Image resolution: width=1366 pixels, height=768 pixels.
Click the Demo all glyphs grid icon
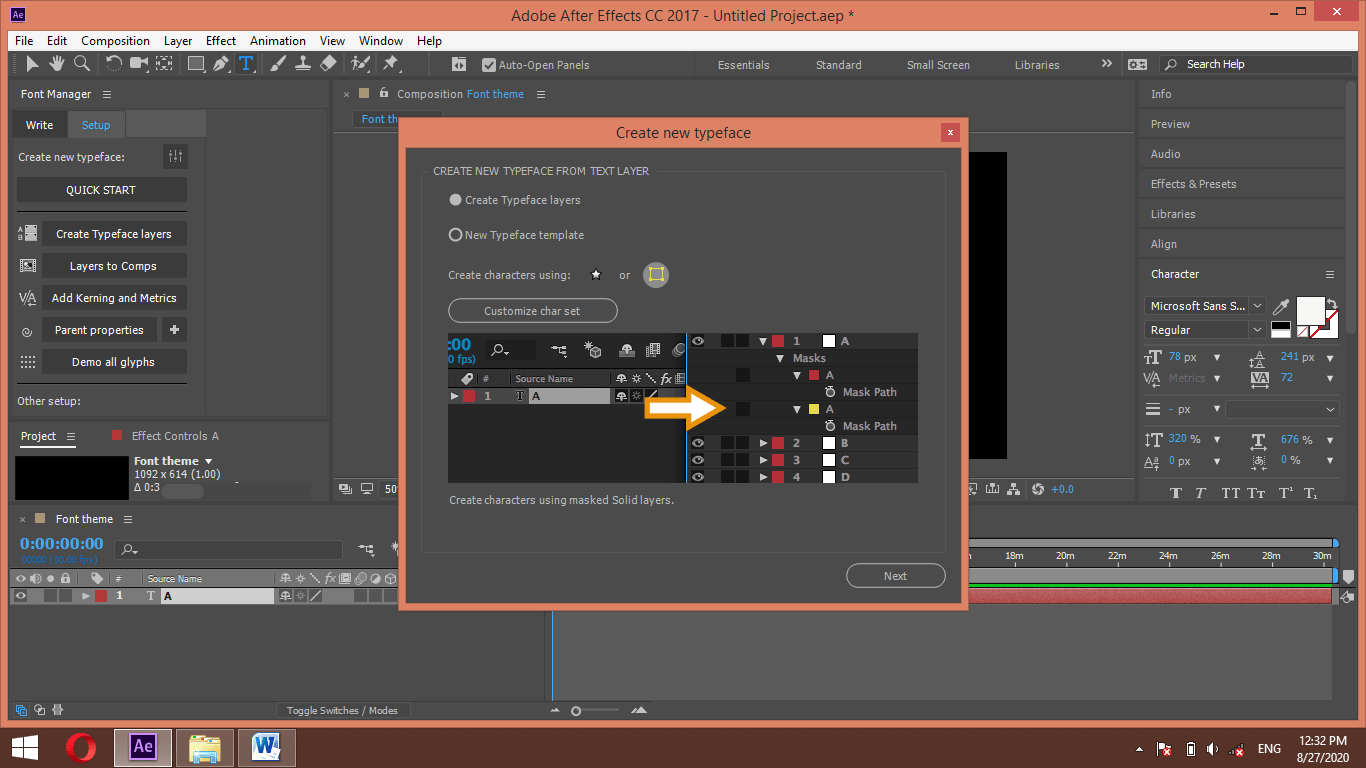pos(27,362)
